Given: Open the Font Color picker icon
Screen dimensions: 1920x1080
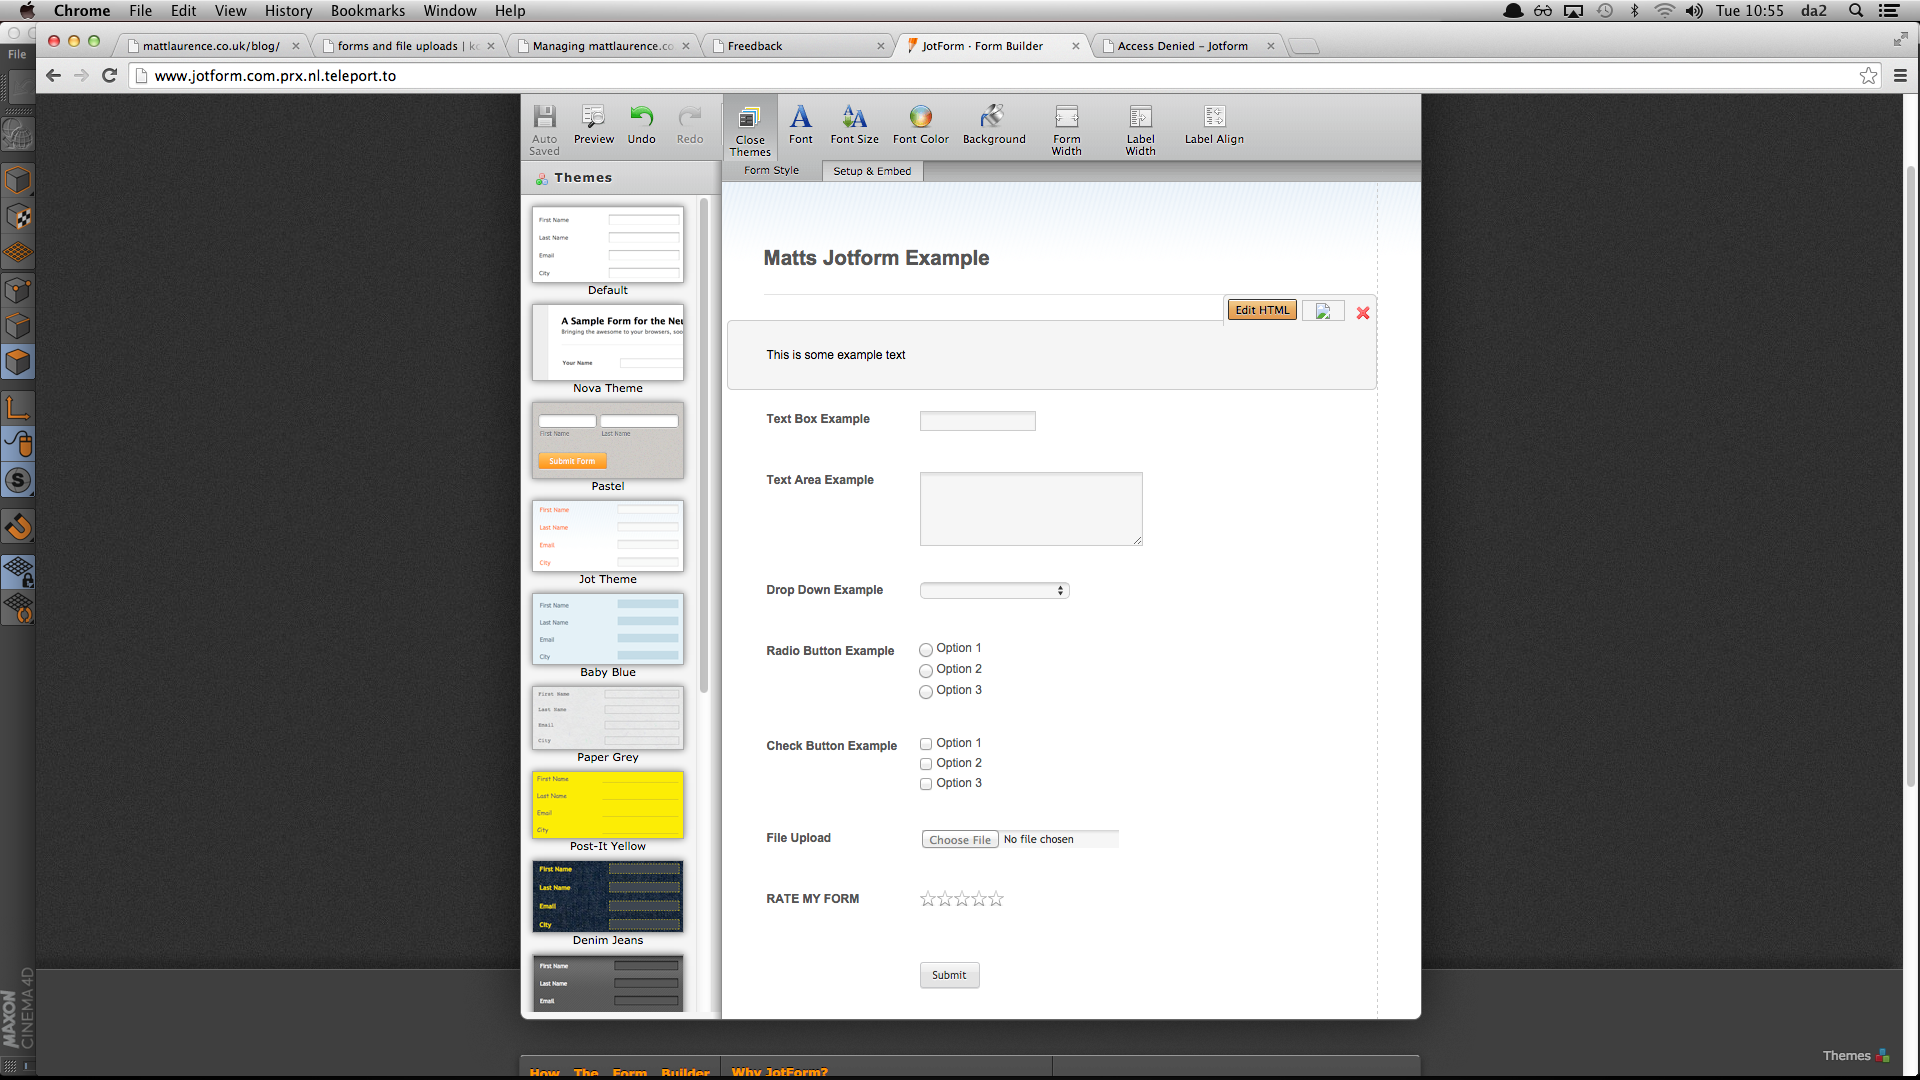Looking at the screenshot, I should [920, 117].
